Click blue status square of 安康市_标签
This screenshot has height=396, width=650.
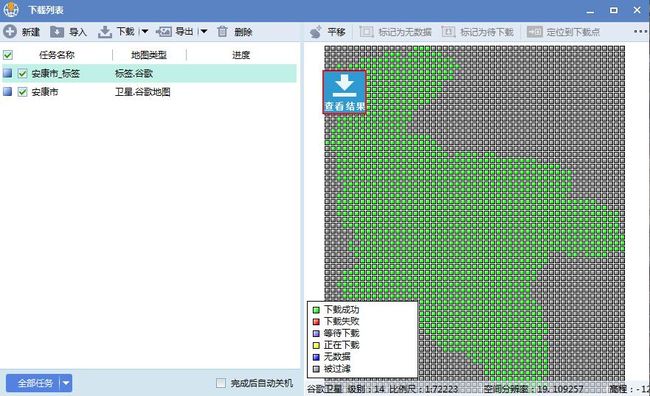(x=7, y=73)
